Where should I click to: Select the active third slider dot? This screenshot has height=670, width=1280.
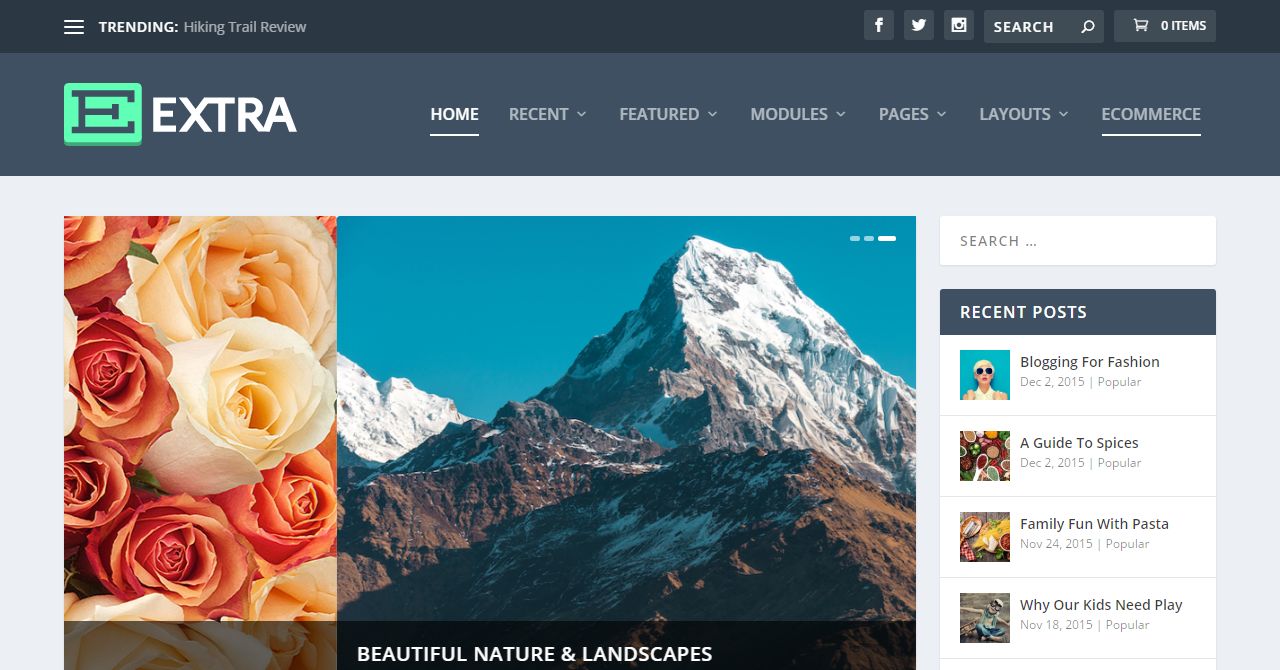coord(887,239)
